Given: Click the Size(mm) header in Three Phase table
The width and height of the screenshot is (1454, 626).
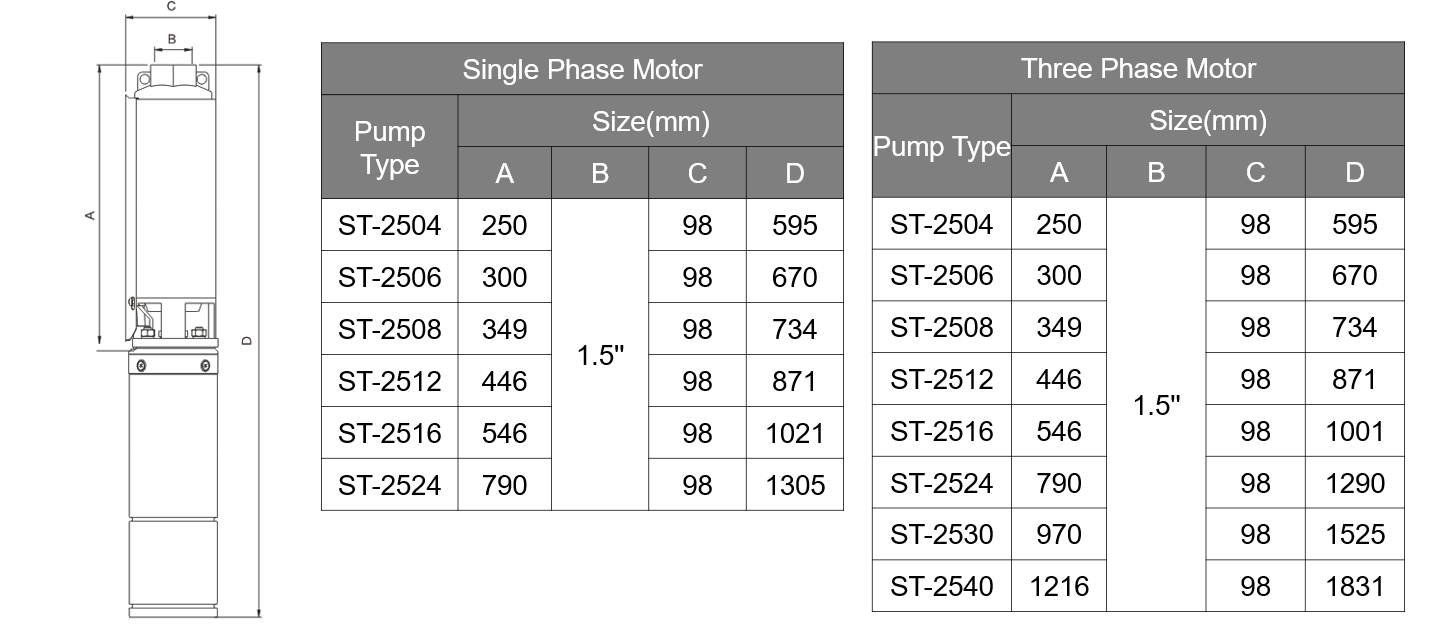Looking at the screenshot, I should click(1208, 120).
